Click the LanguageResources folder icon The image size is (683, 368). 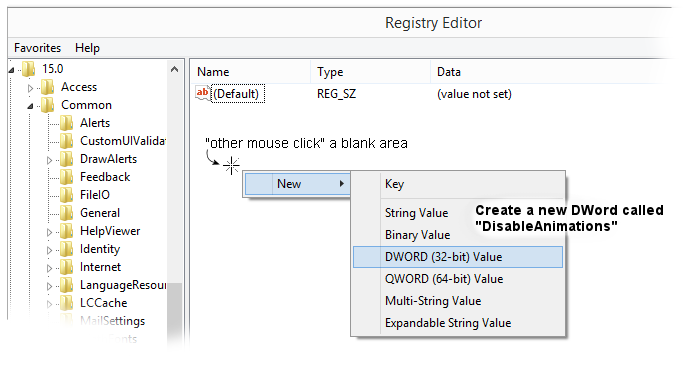click(66, 285)
